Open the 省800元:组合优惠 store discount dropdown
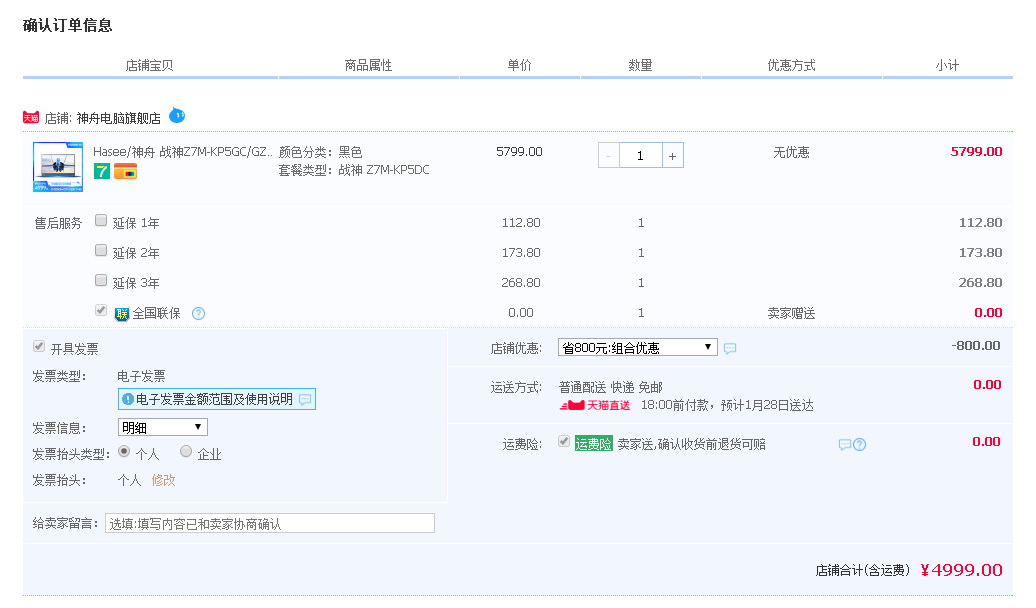The width and height of the screenshot is (1036, 608). [x=638, y=348]
